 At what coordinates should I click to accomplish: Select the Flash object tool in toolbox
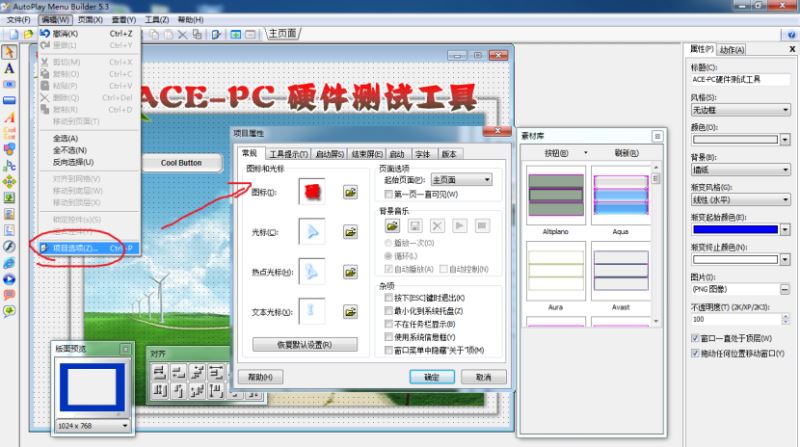(x=9, y=246)
